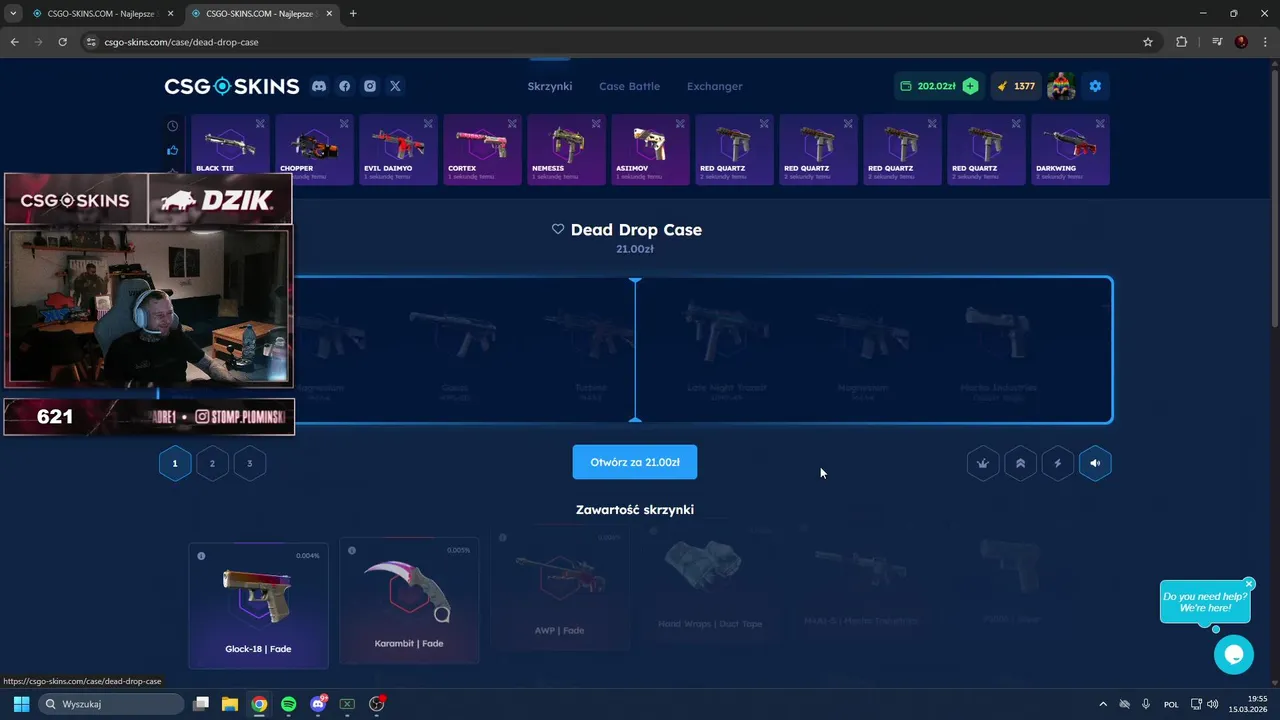Click crossed-swords icon on CORTEX card
The image size is (1280, 720).
click(512, 124)
